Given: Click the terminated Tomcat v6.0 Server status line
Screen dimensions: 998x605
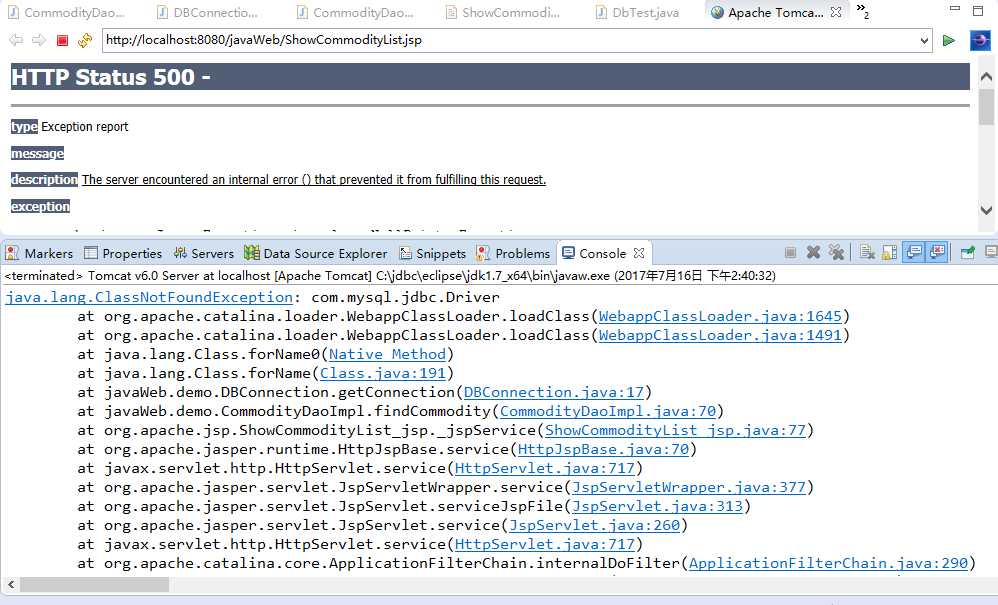Looking at the screenshot, I should click(390, 275).
